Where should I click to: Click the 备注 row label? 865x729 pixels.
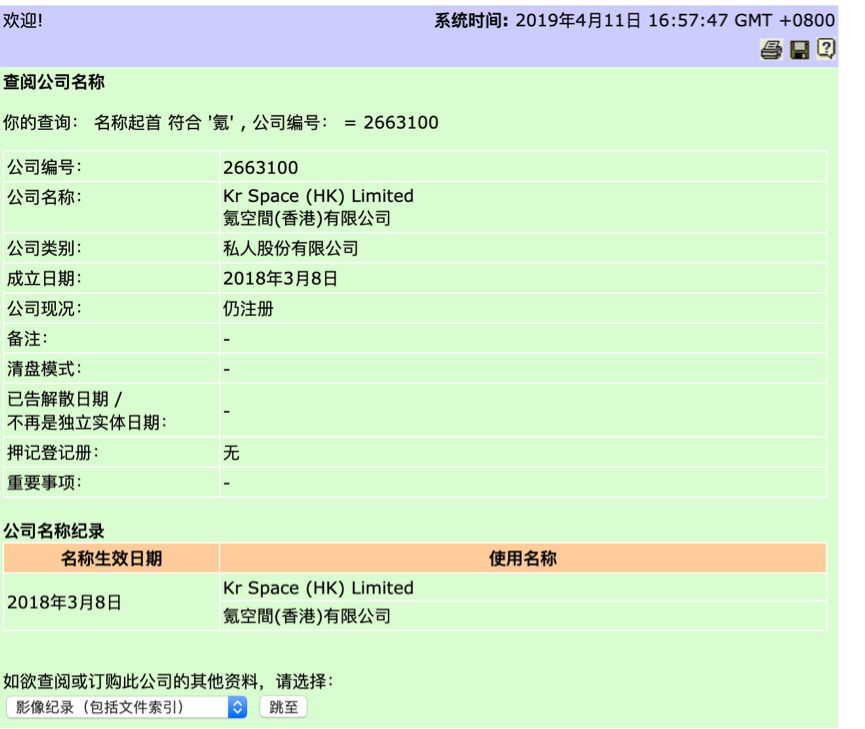pyautogui.click(x=27, y=339)
